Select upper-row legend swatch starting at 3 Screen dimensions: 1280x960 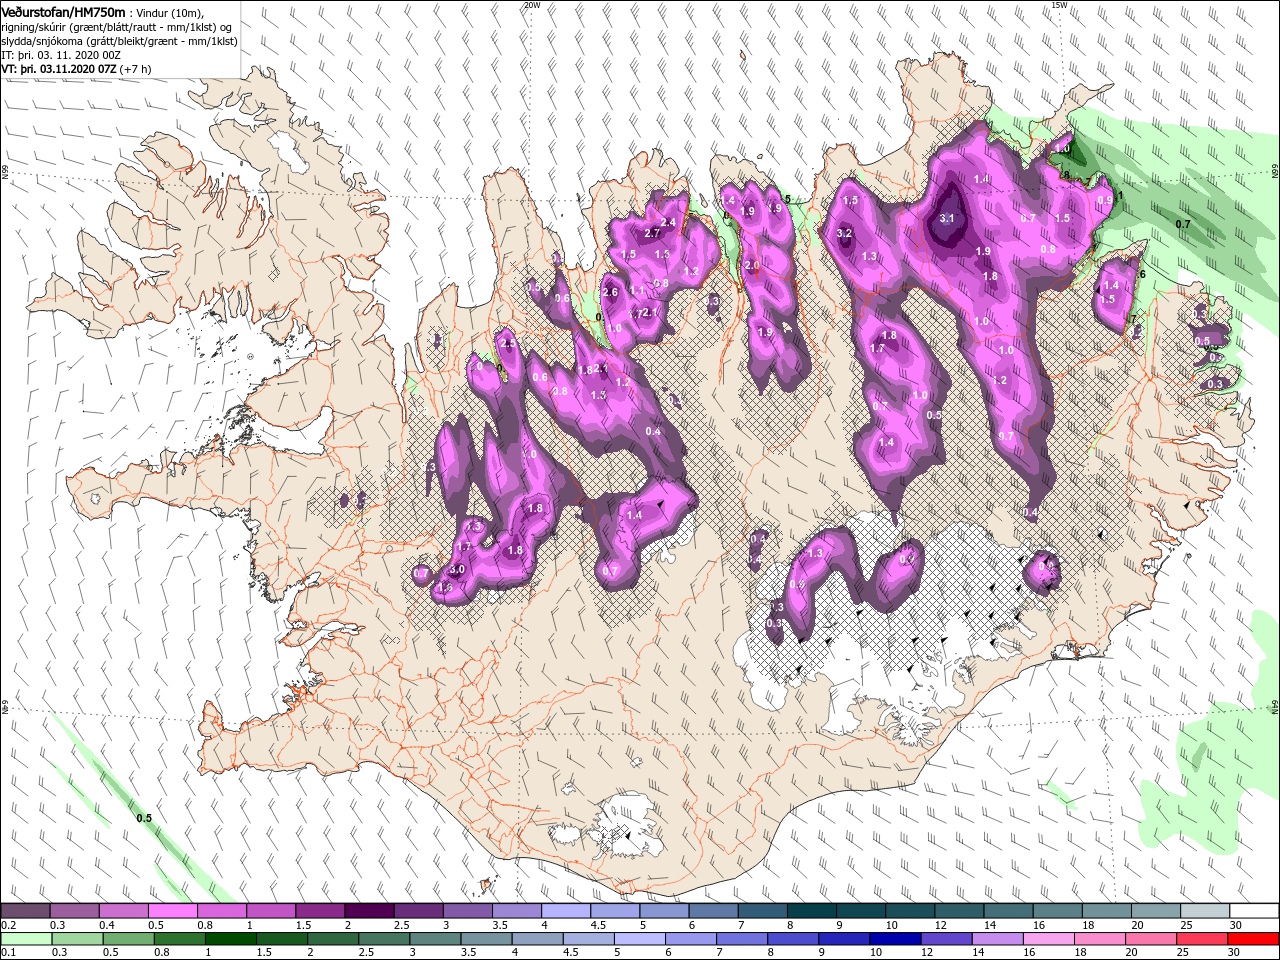coord(467,911)
